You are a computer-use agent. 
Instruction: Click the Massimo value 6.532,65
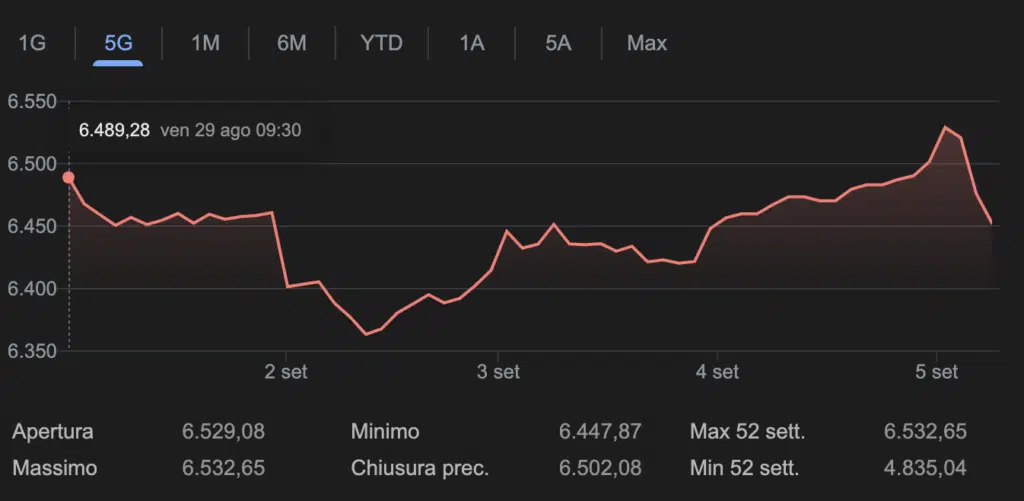point(223,467)
